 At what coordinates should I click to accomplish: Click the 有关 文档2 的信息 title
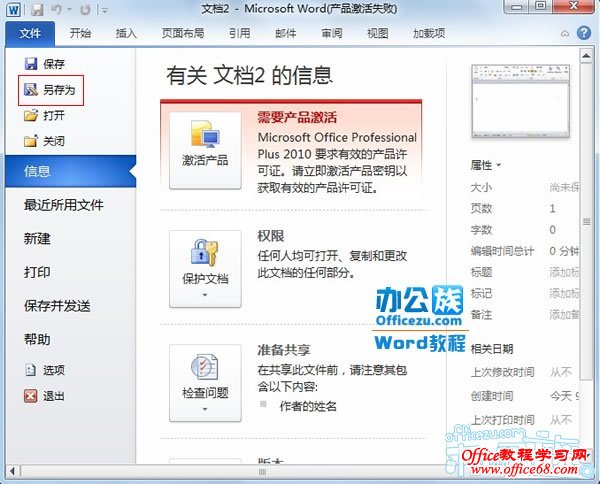(x=249, y=75)
